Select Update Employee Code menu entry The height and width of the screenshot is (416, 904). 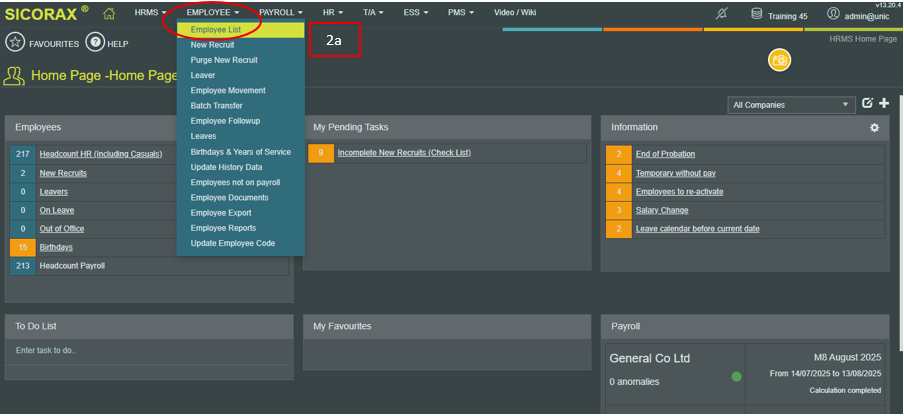pos(232,244)
